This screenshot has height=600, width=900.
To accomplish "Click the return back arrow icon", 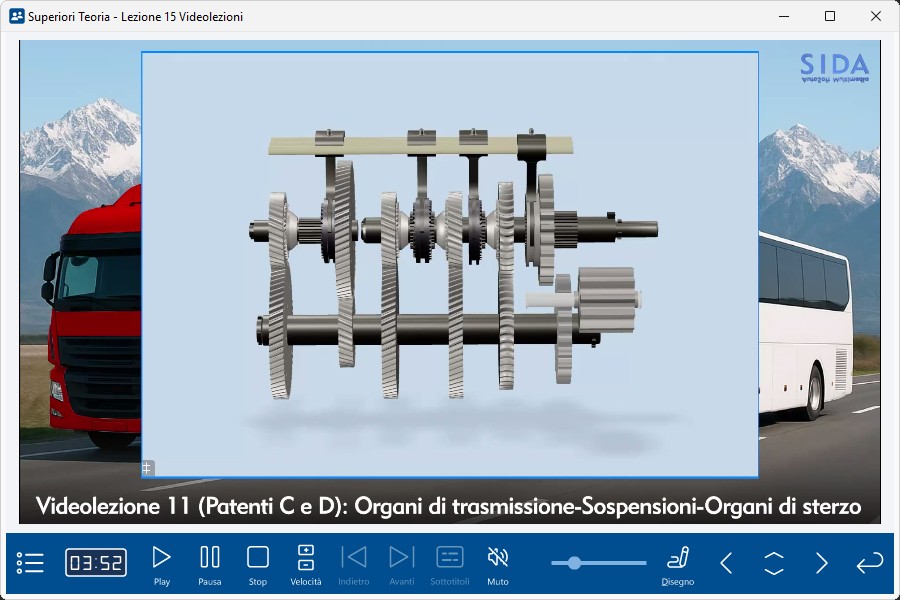I will (869, 563).
